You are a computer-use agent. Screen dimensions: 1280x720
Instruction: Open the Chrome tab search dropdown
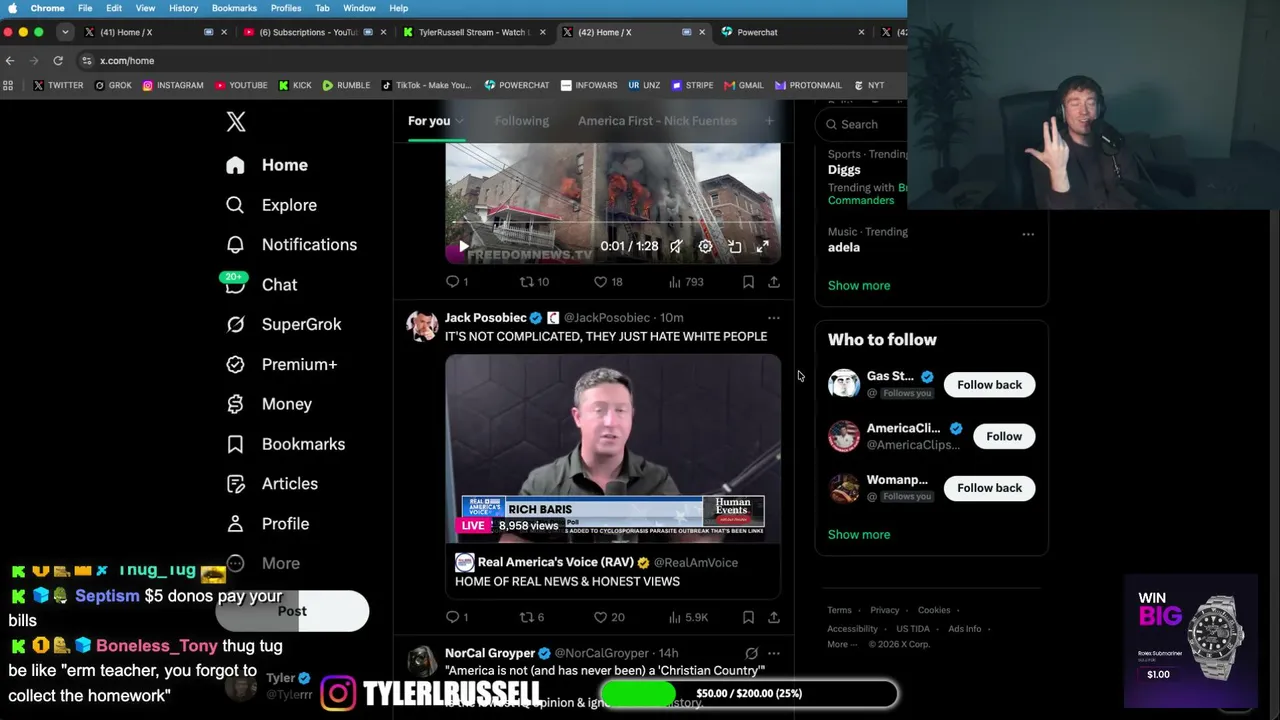tap(65, 32)
